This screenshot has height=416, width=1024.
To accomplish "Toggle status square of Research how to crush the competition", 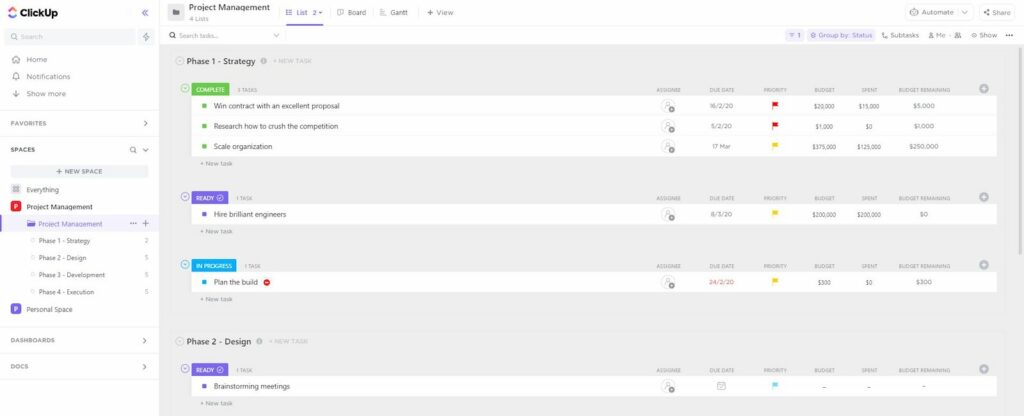I will click(x=204, y=126).
